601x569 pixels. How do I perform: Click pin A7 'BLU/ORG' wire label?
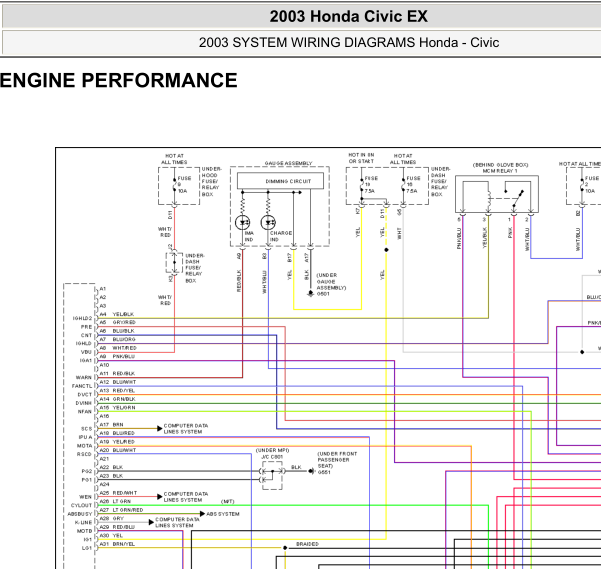point(124,339)
